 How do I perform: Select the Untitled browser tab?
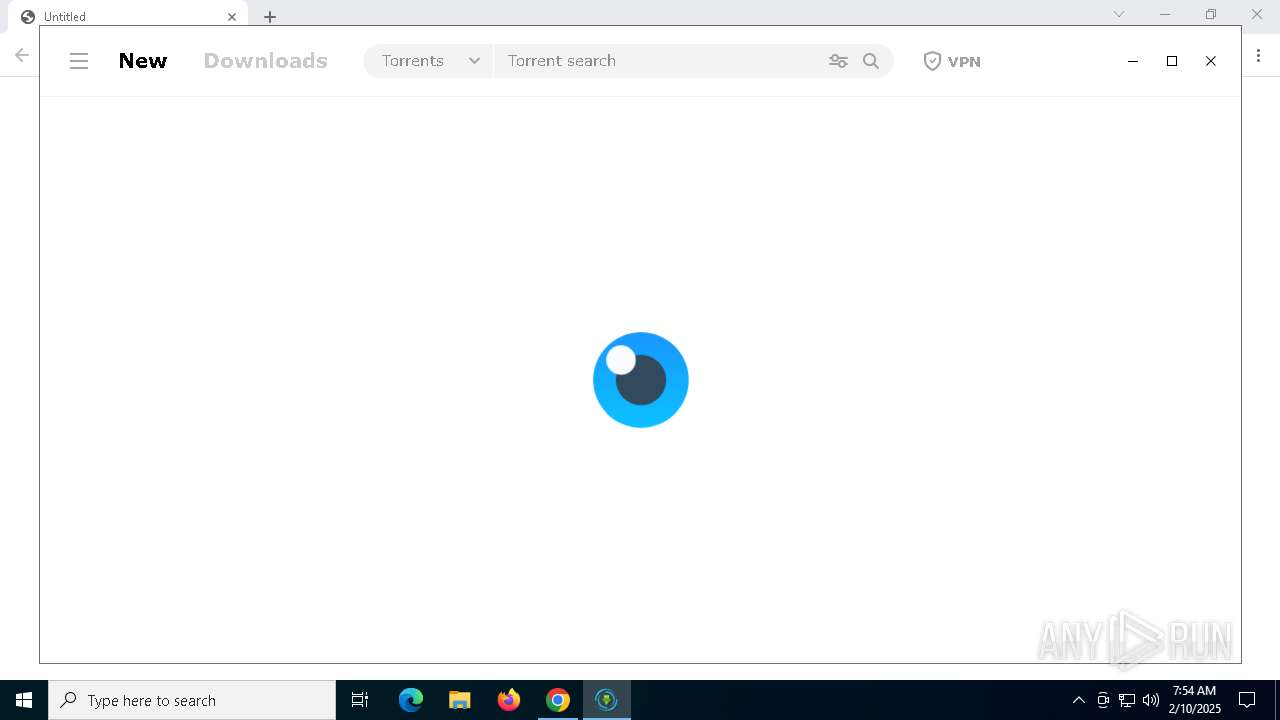pyautogui.click(x=127, y=17)
